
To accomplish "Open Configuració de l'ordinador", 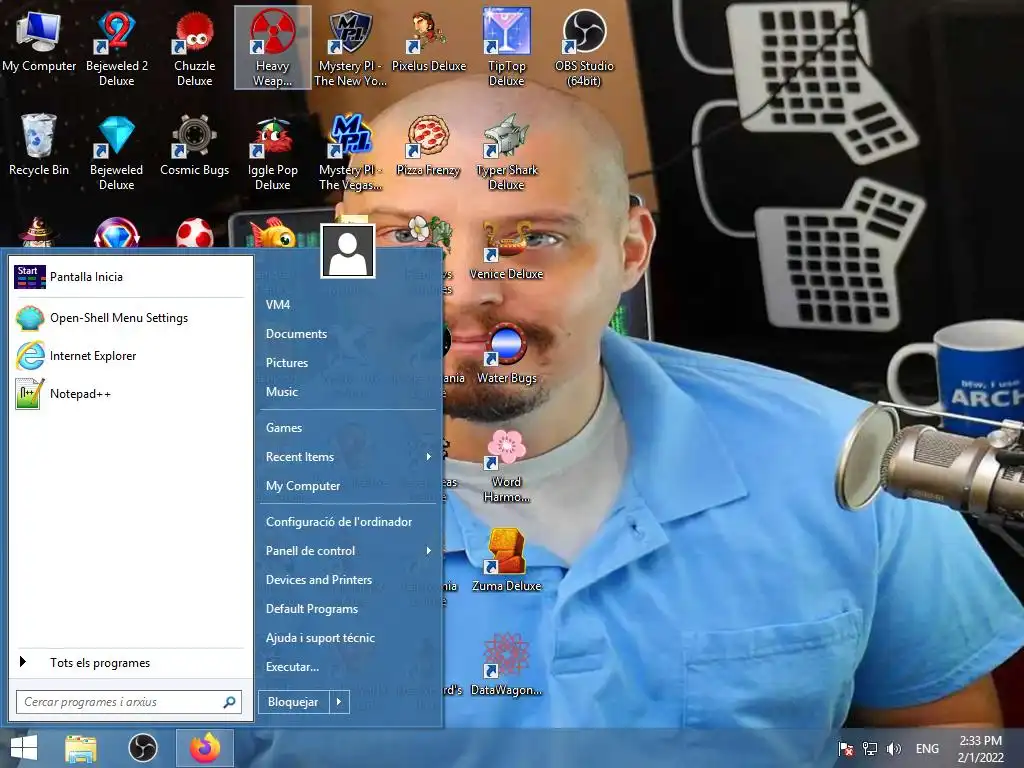I will click(x=347, y=522).
